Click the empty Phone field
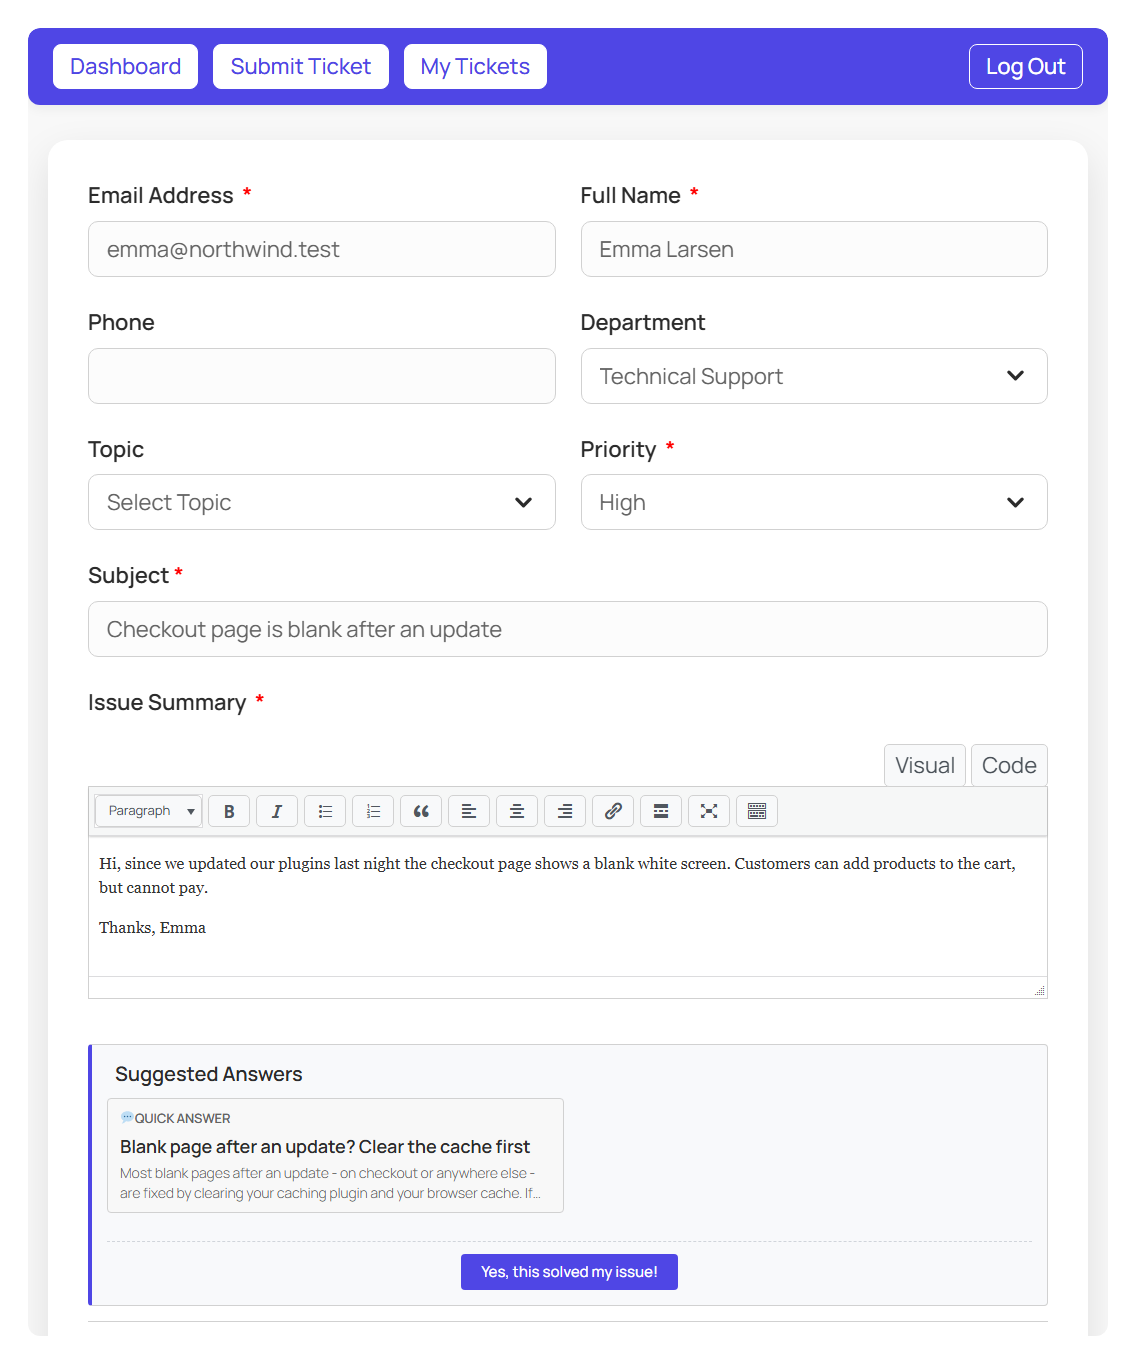The image size is (1136, 1363). coord(322,376)
